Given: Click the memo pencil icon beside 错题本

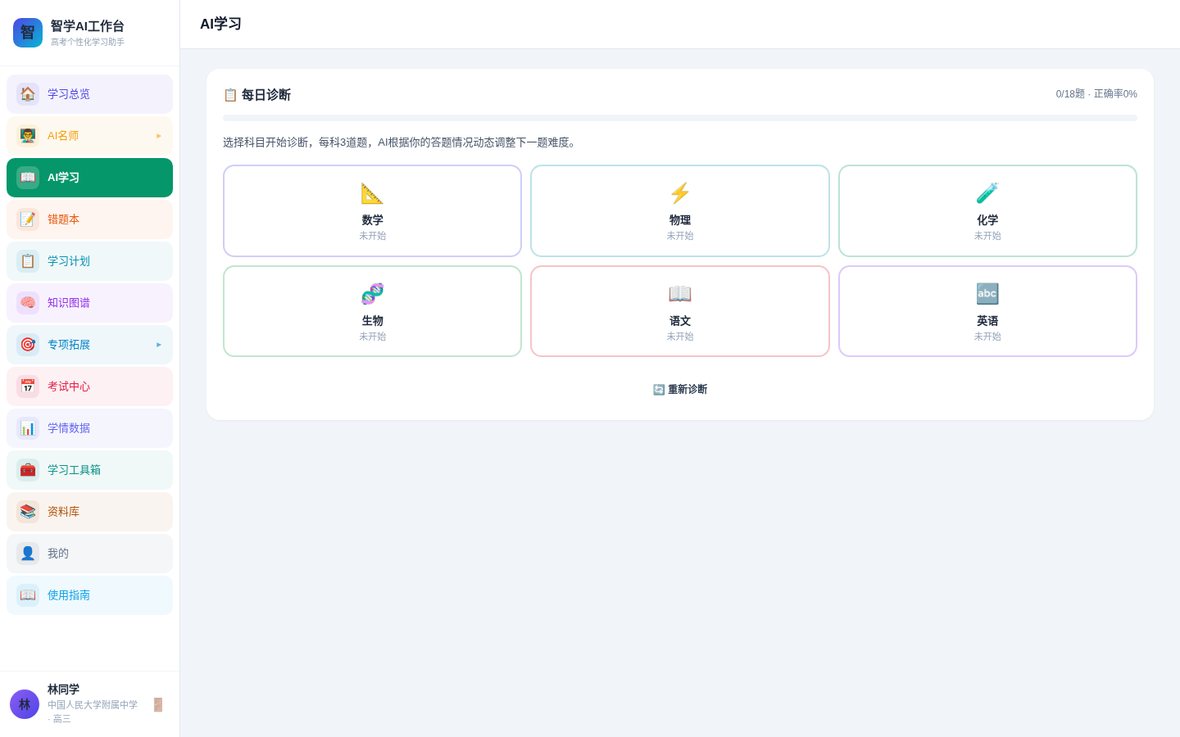Looking at the screenshot, I should (28, 219).
